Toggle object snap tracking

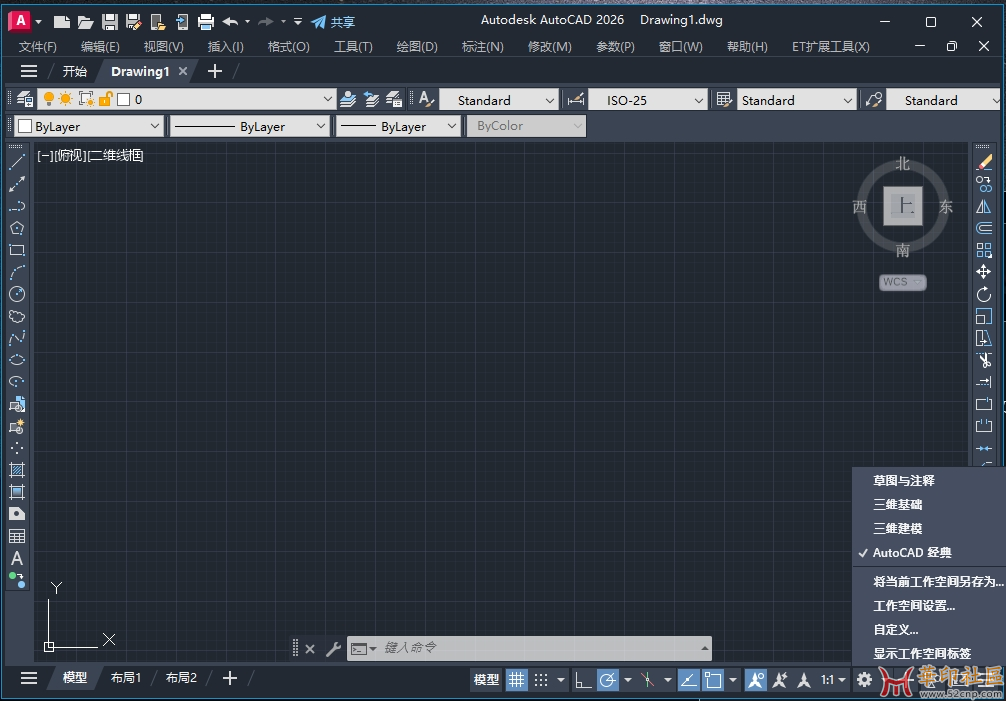point(688,680)
